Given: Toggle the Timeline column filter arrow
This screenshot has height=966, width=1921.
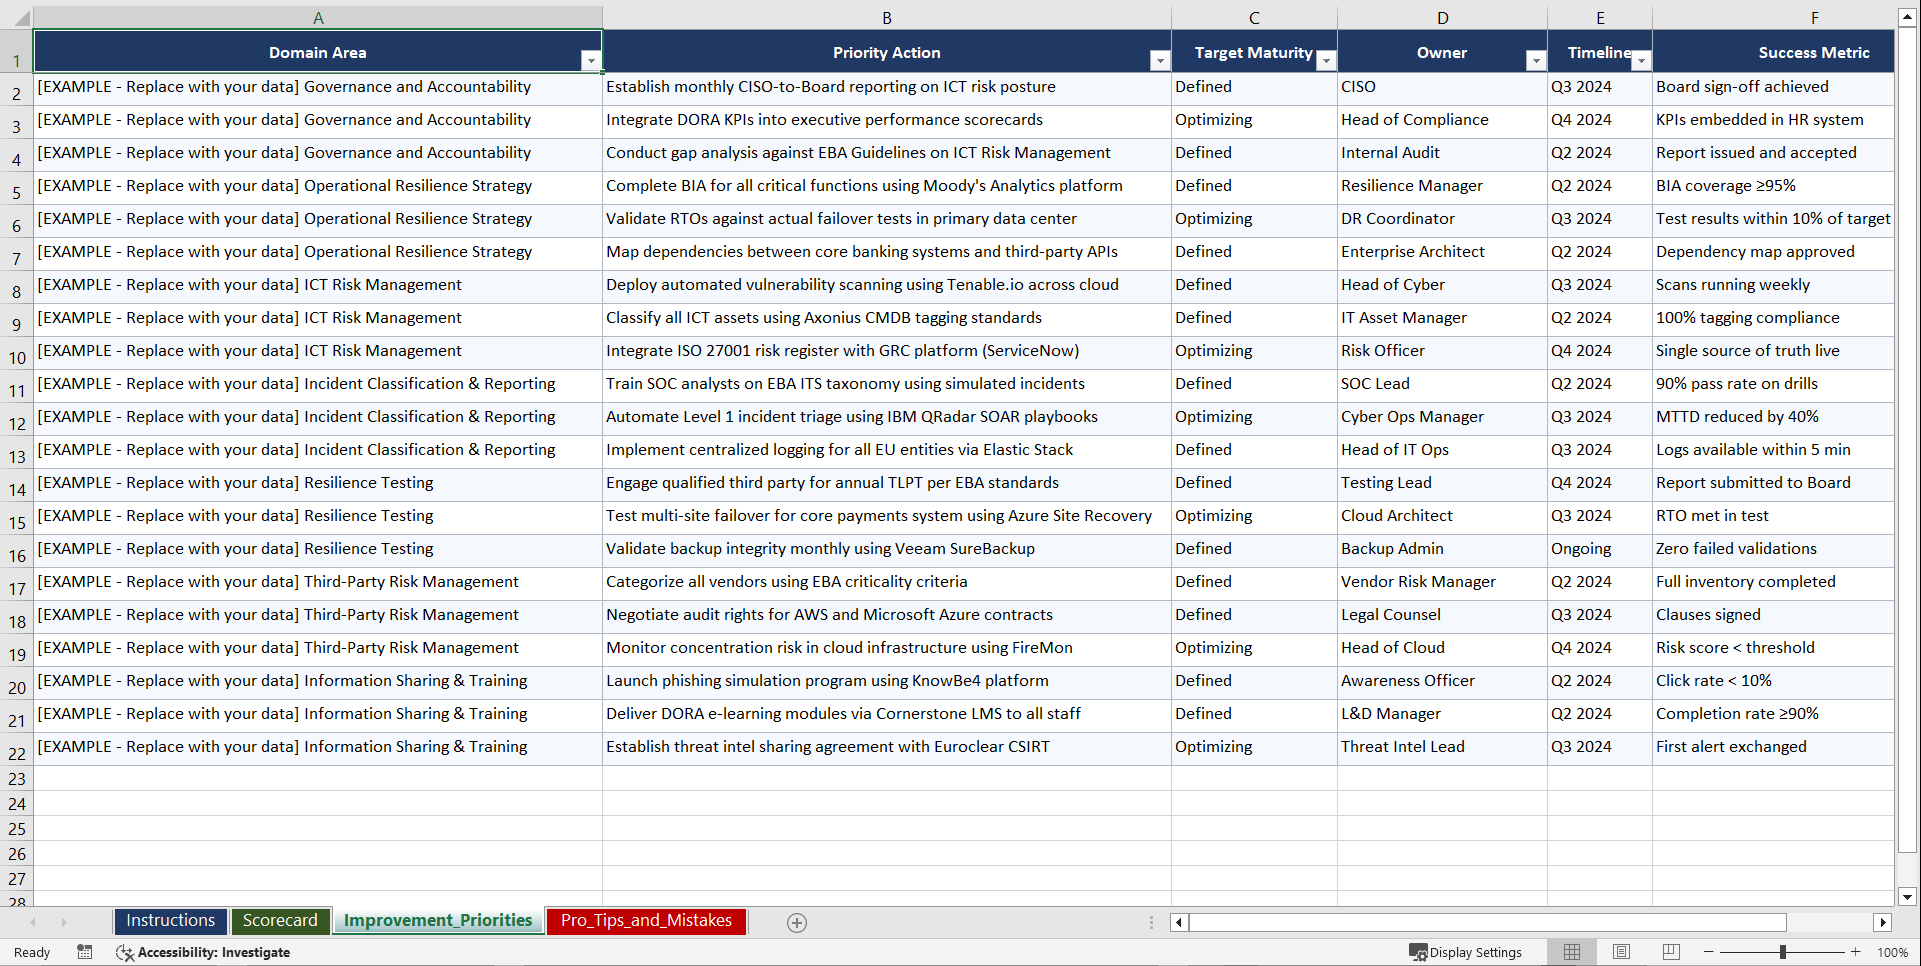Looking at the screenshot, I should [x=1640, y=61].
